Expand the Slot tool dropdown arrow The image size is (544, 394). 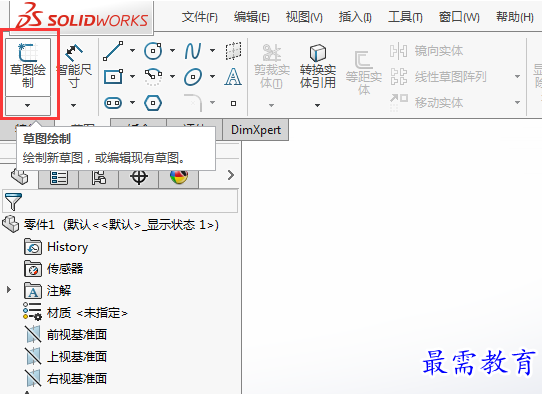(133, 102)
